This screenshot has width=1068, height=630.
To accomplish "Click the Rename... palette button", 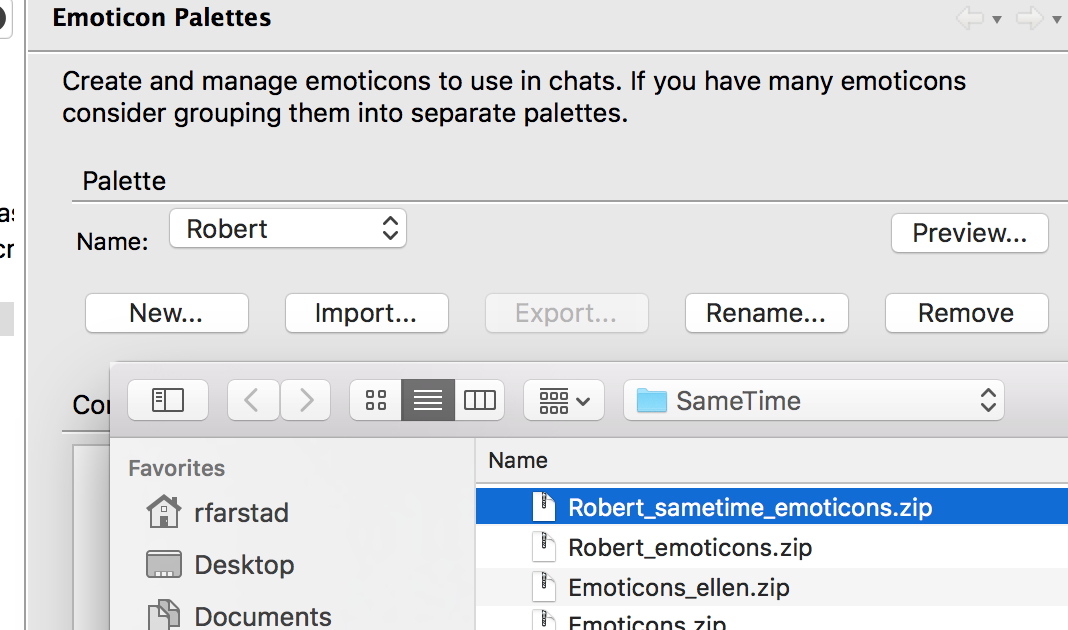I will click(x=766, y=313).
